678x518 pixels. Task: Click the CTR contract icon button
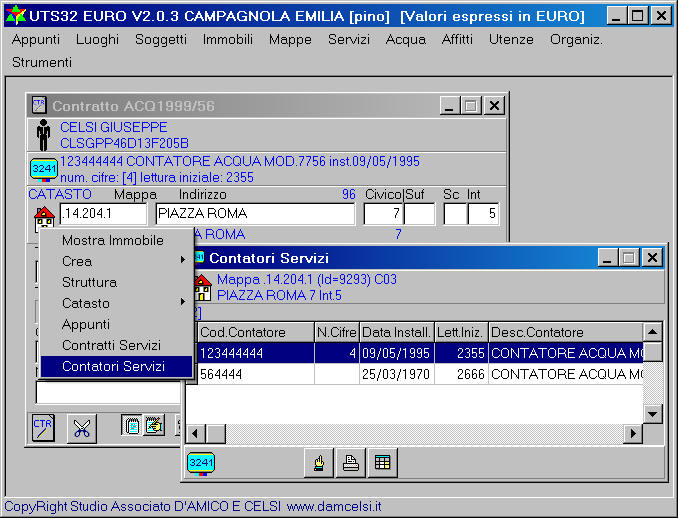coord(43,427)
